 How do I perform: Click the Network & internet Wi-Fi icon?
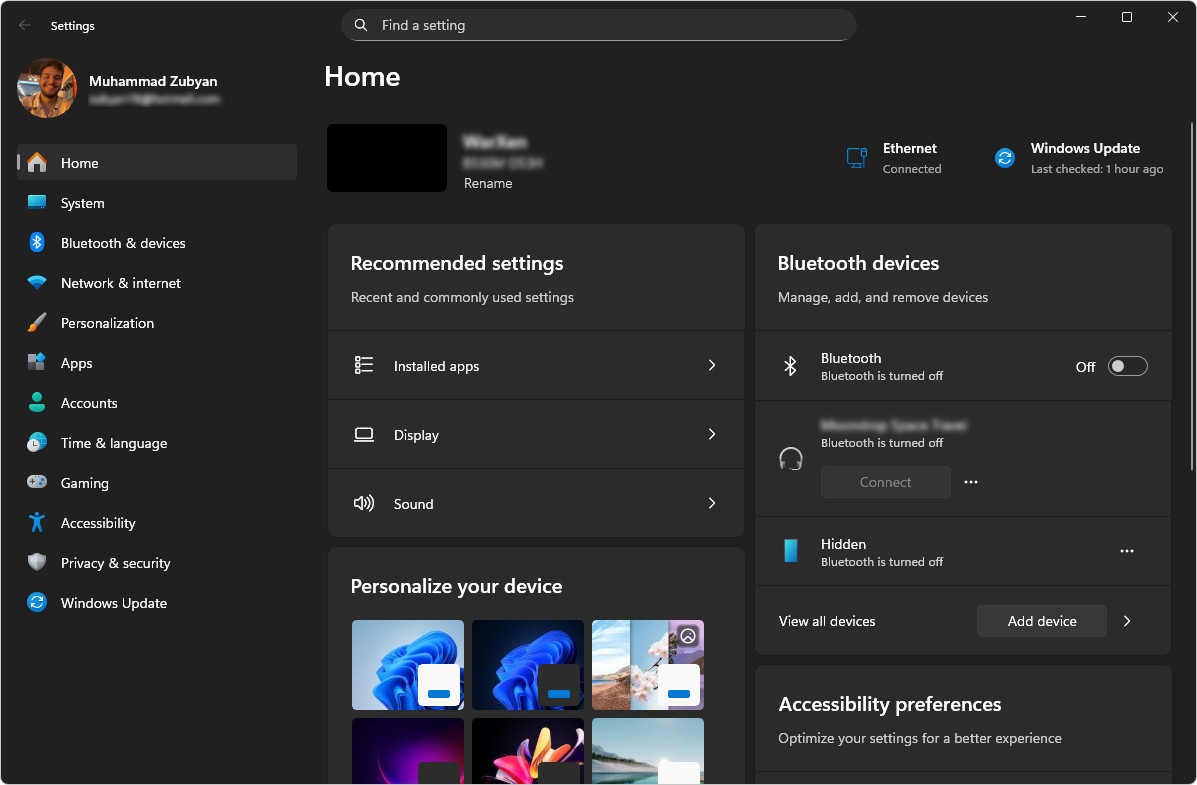click(37, 283)
